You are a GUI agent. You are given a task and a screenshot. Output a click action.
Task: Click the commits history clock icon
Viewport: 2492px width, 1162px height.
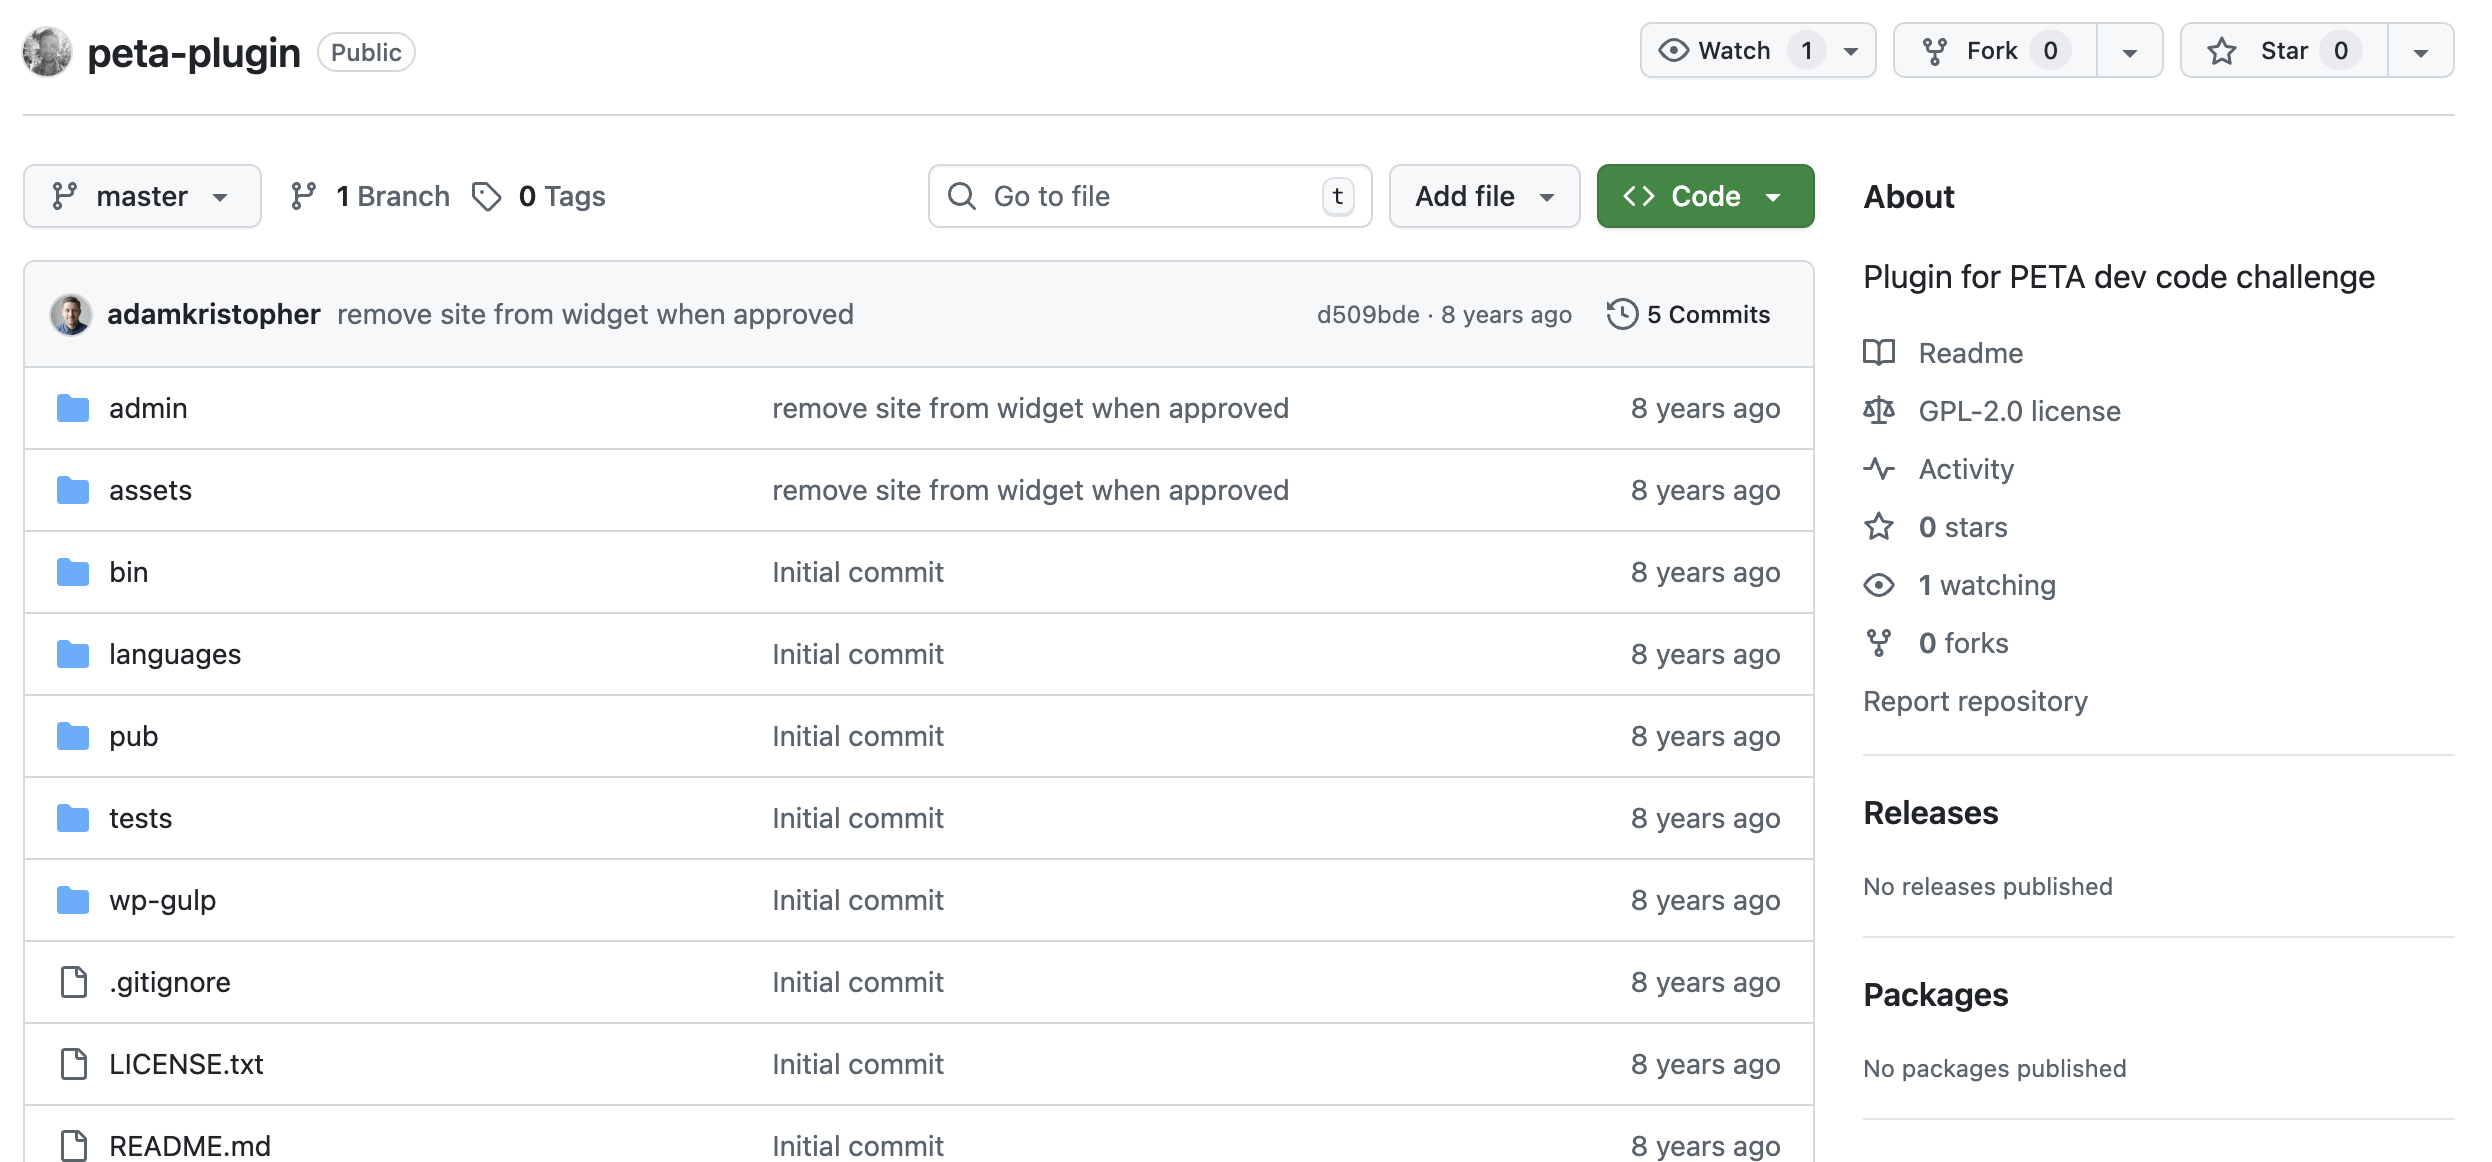1622,314
